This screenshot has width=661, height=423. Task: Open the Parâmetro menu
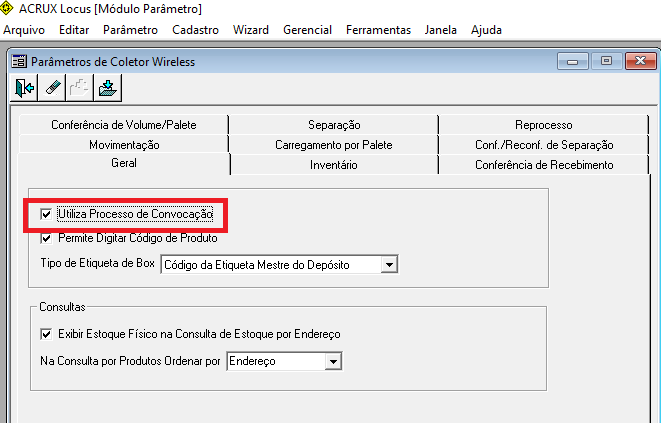pos(130,30)
